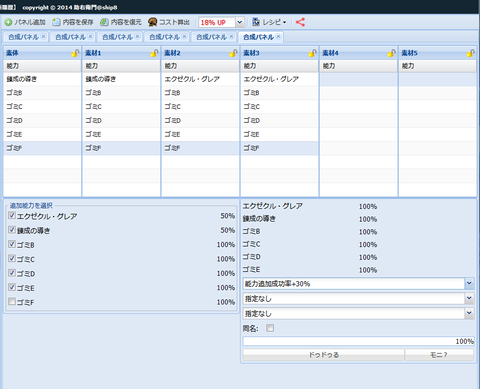Viewport: 480px width, 389px height.
Task: Click 能力 header in 素材1 column
Action: coord(121,66)
